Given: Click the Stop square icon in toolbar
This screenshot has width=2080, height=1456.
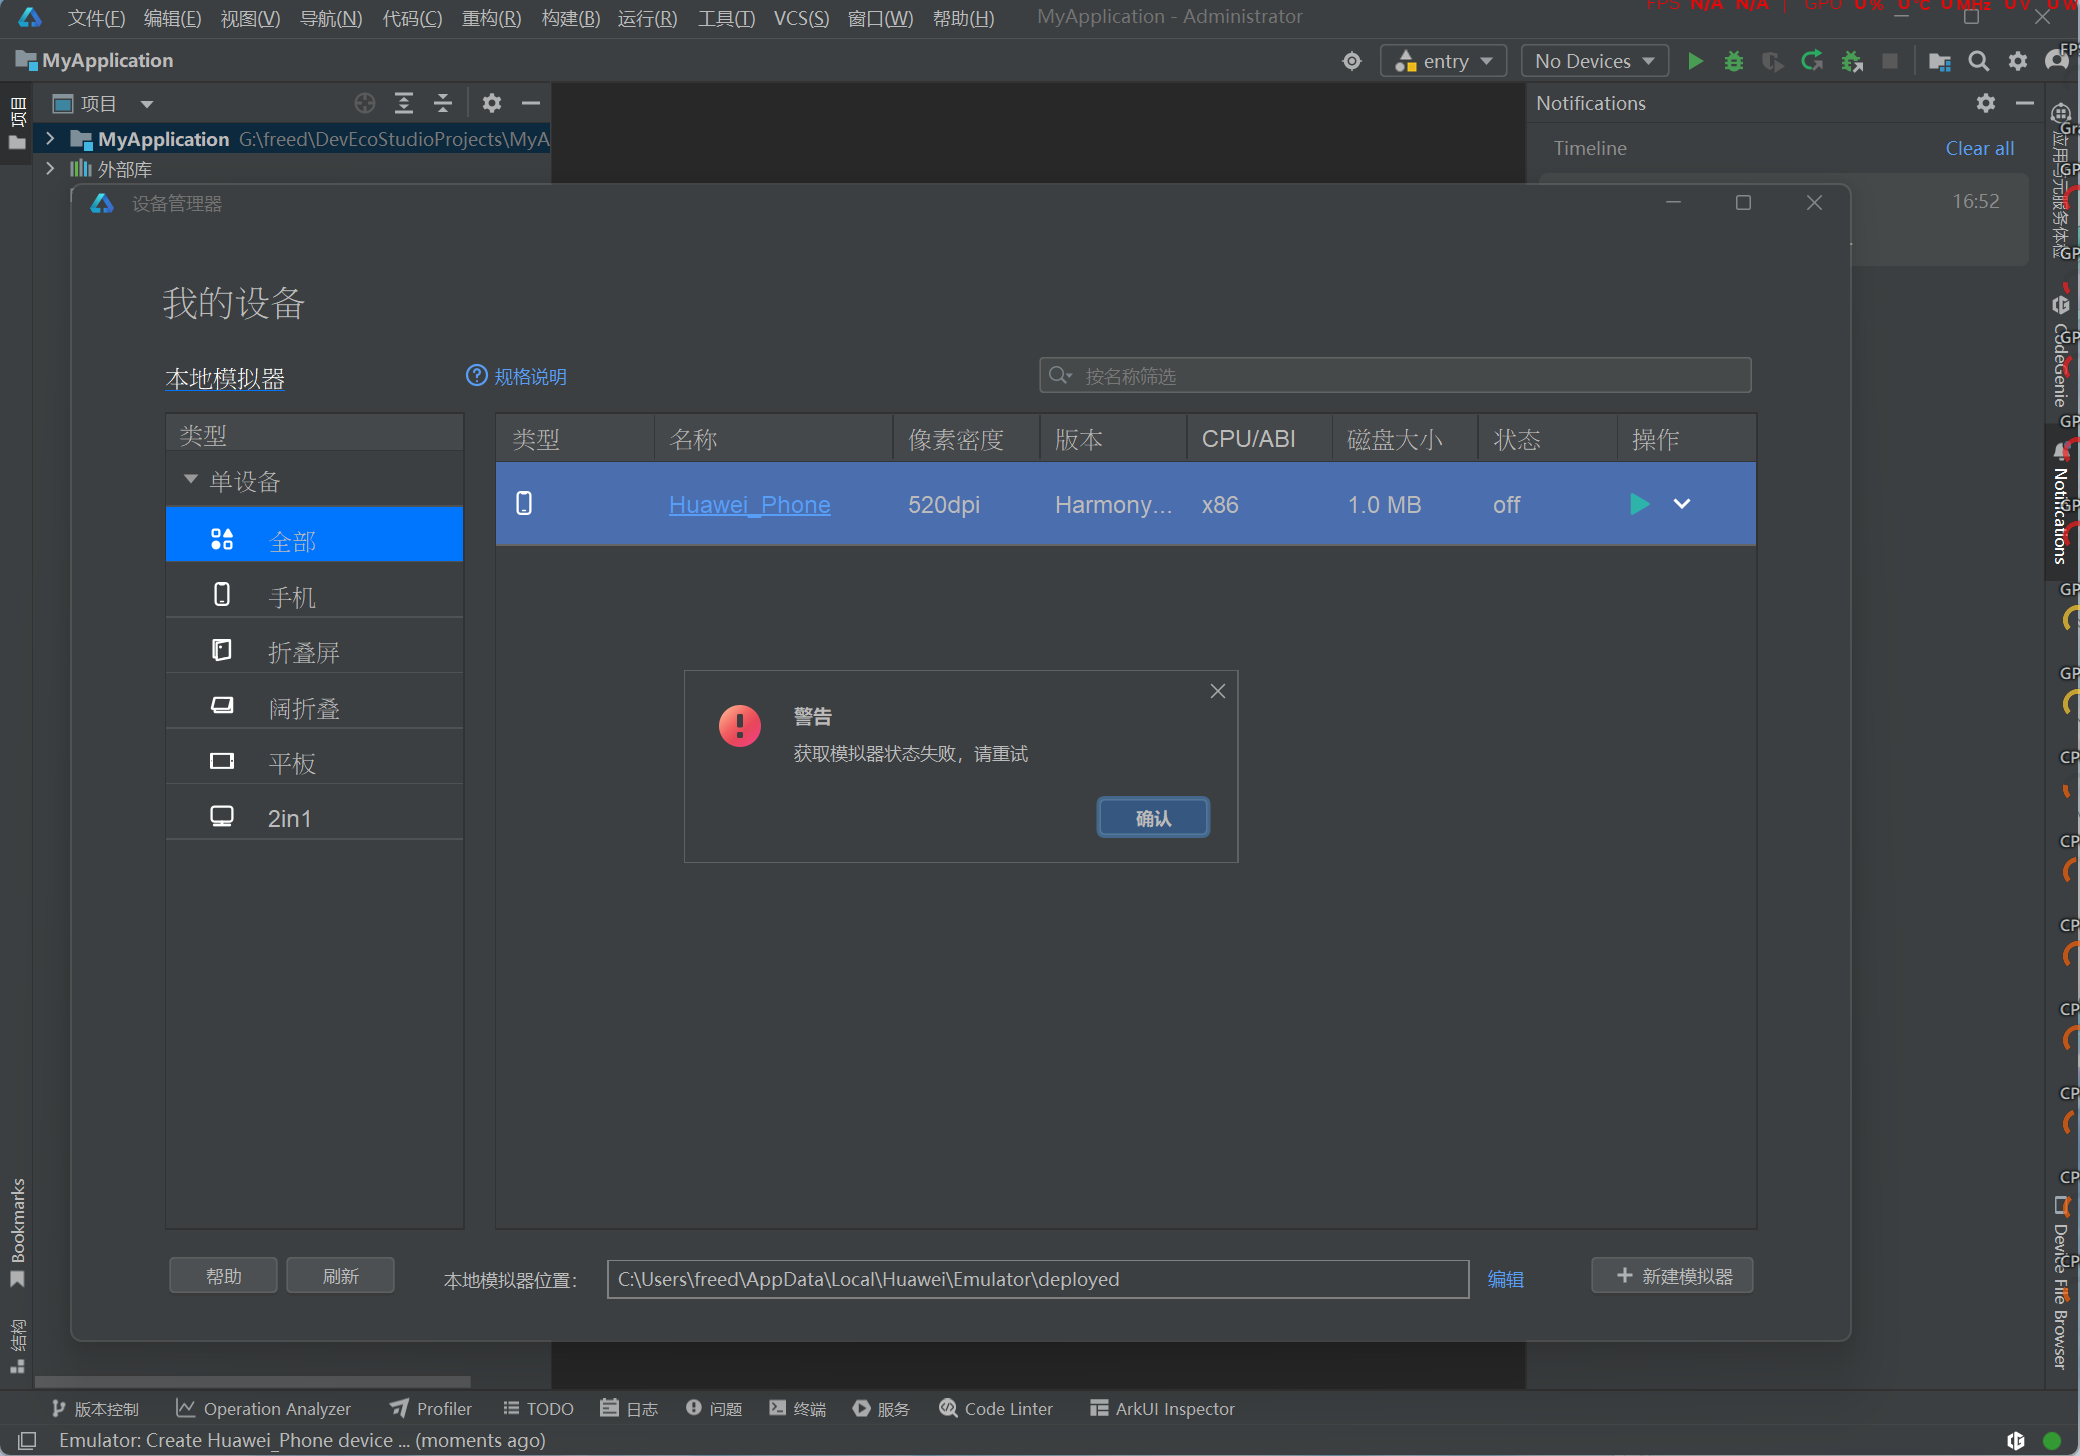Looking at the screenshot, I should click(x=1890, y=61).
